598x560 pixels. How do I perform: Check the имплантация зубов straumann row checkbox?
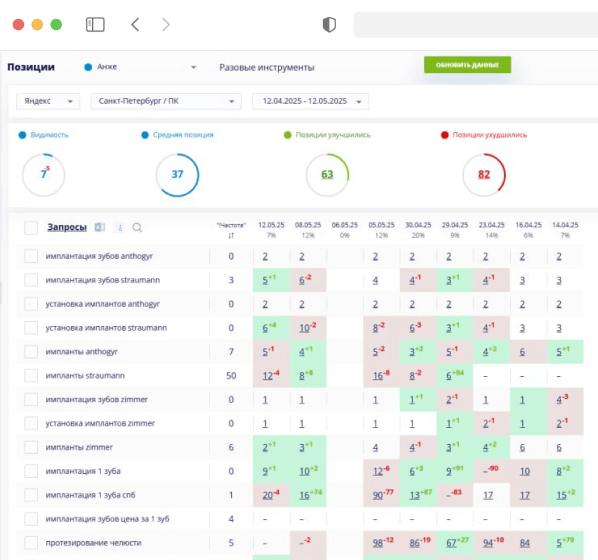31,280
